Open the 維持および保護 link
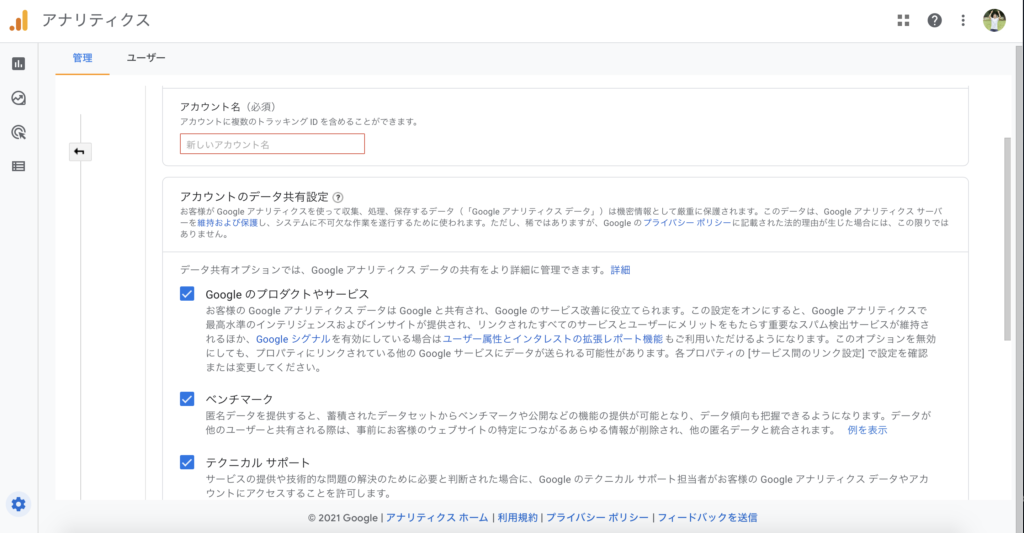 [x=228, y=223]
